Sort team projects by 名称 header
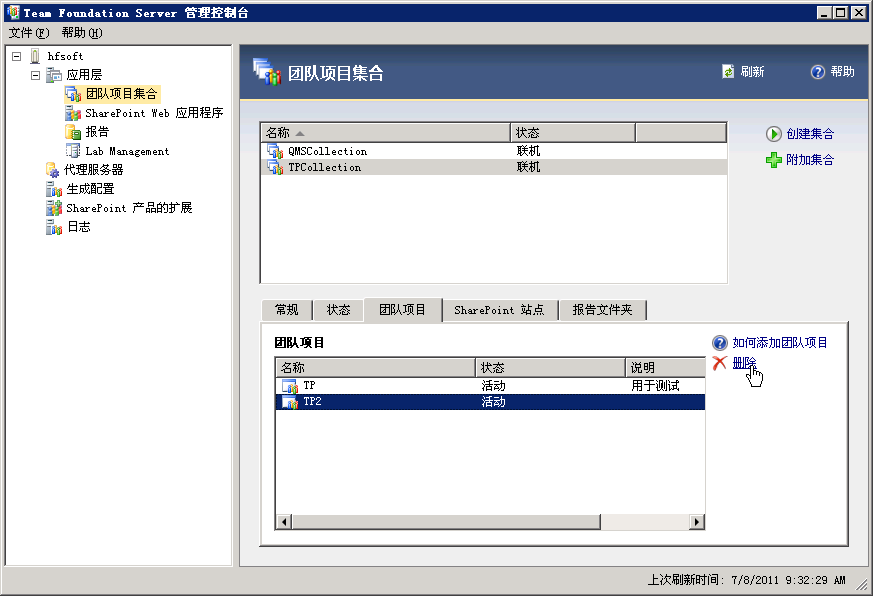Image resolution: width=873 pixels, height=596 pixels. 376,368
